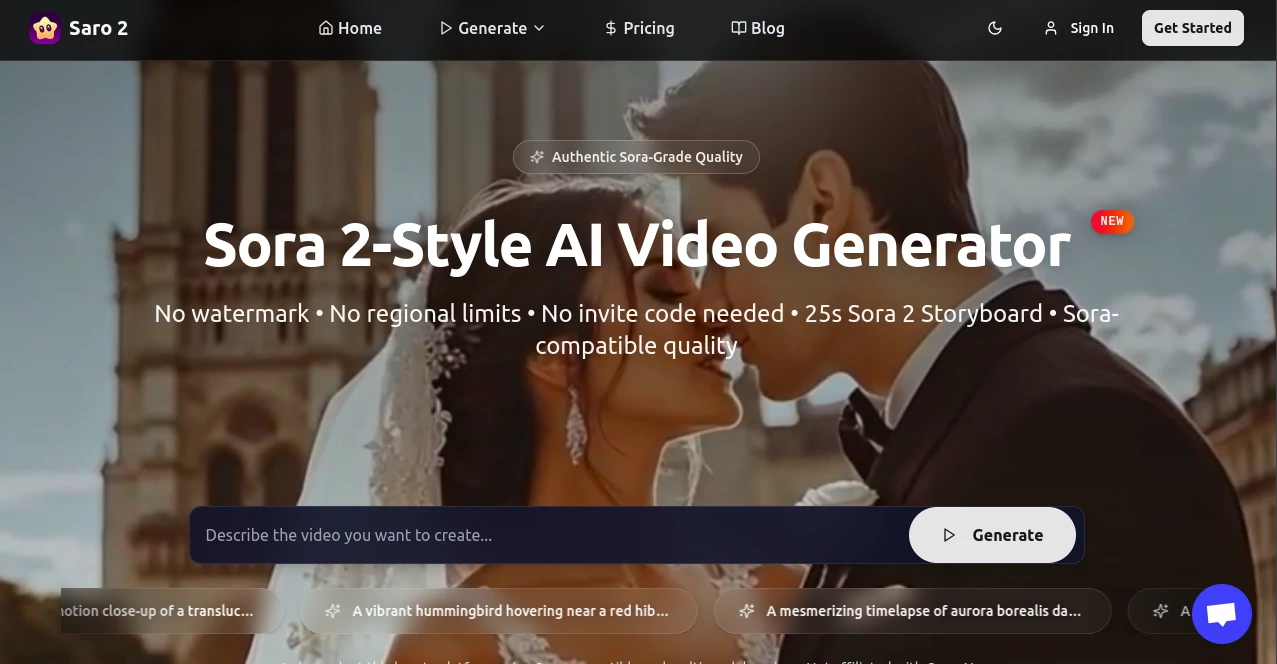Toggle dark mode with the moon icon
The width and height of the screenshot is (1277, 664).
pyautogui.click(x=995, y=28)
